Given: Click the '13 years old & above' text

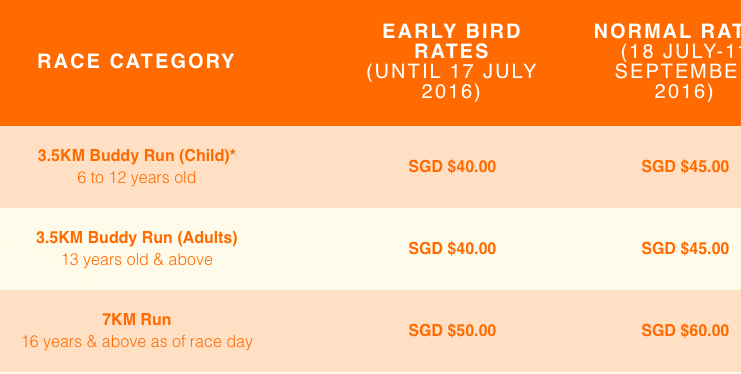Looking at the screenshot, I should pyautogui.click(x=137, y=260).
